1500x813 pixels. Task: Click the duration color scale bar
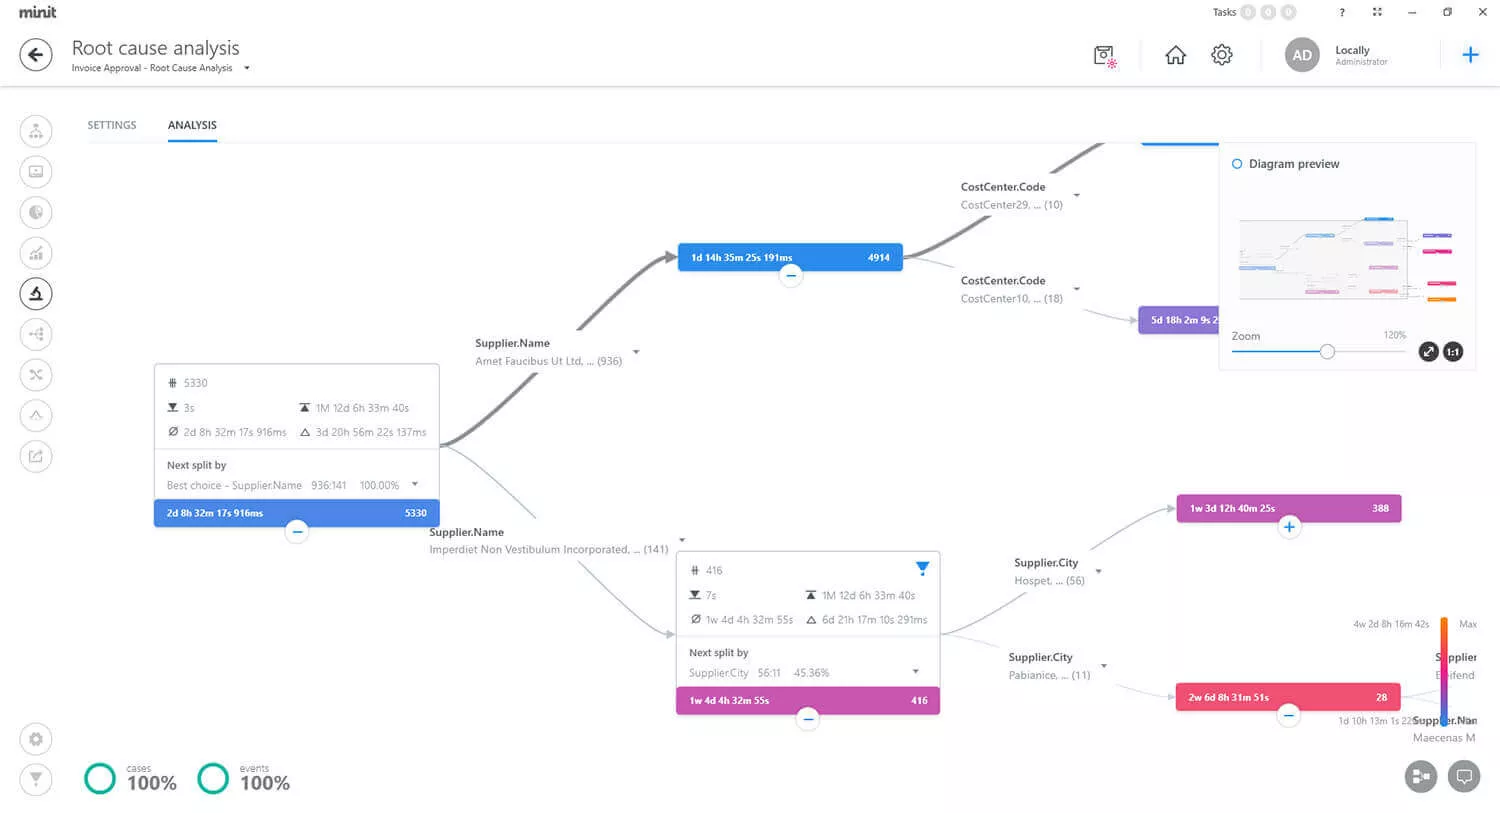1444,671
